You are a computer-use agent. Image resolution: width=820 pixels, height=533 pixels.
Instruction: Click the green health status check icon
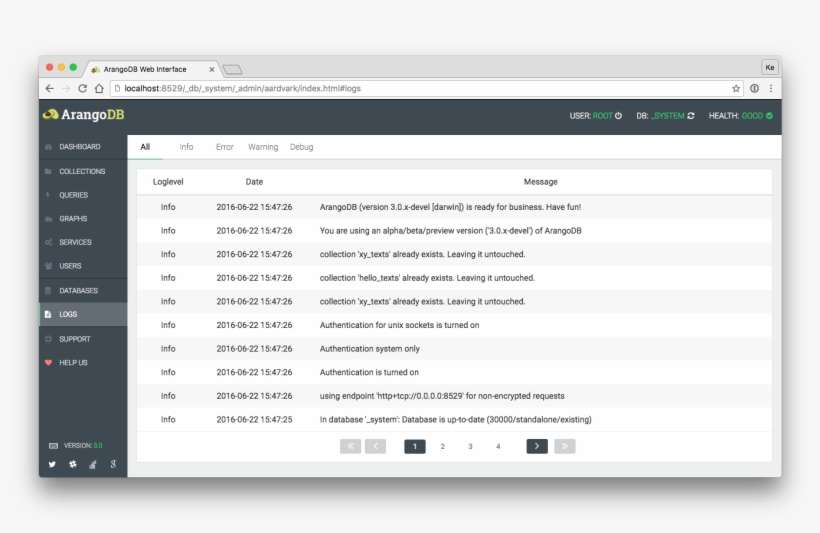click(x=770, y=116)
